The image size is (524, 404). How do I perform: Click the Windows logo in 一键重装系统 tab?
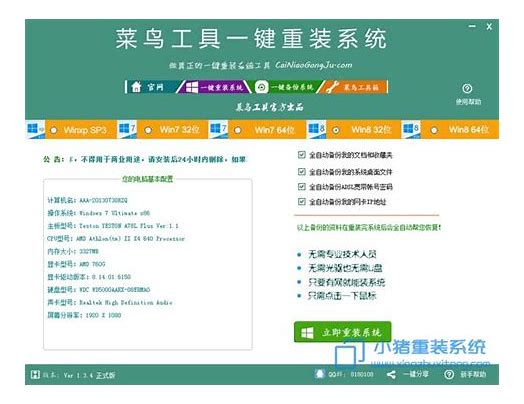click(x=192, y=88)
